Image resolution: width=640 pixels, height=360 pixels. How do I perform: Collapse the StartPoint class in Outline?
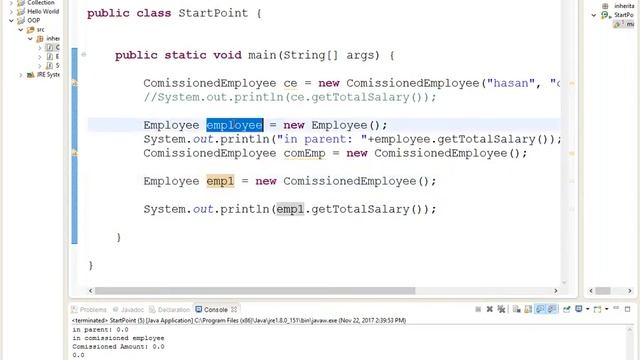point(594,15)
